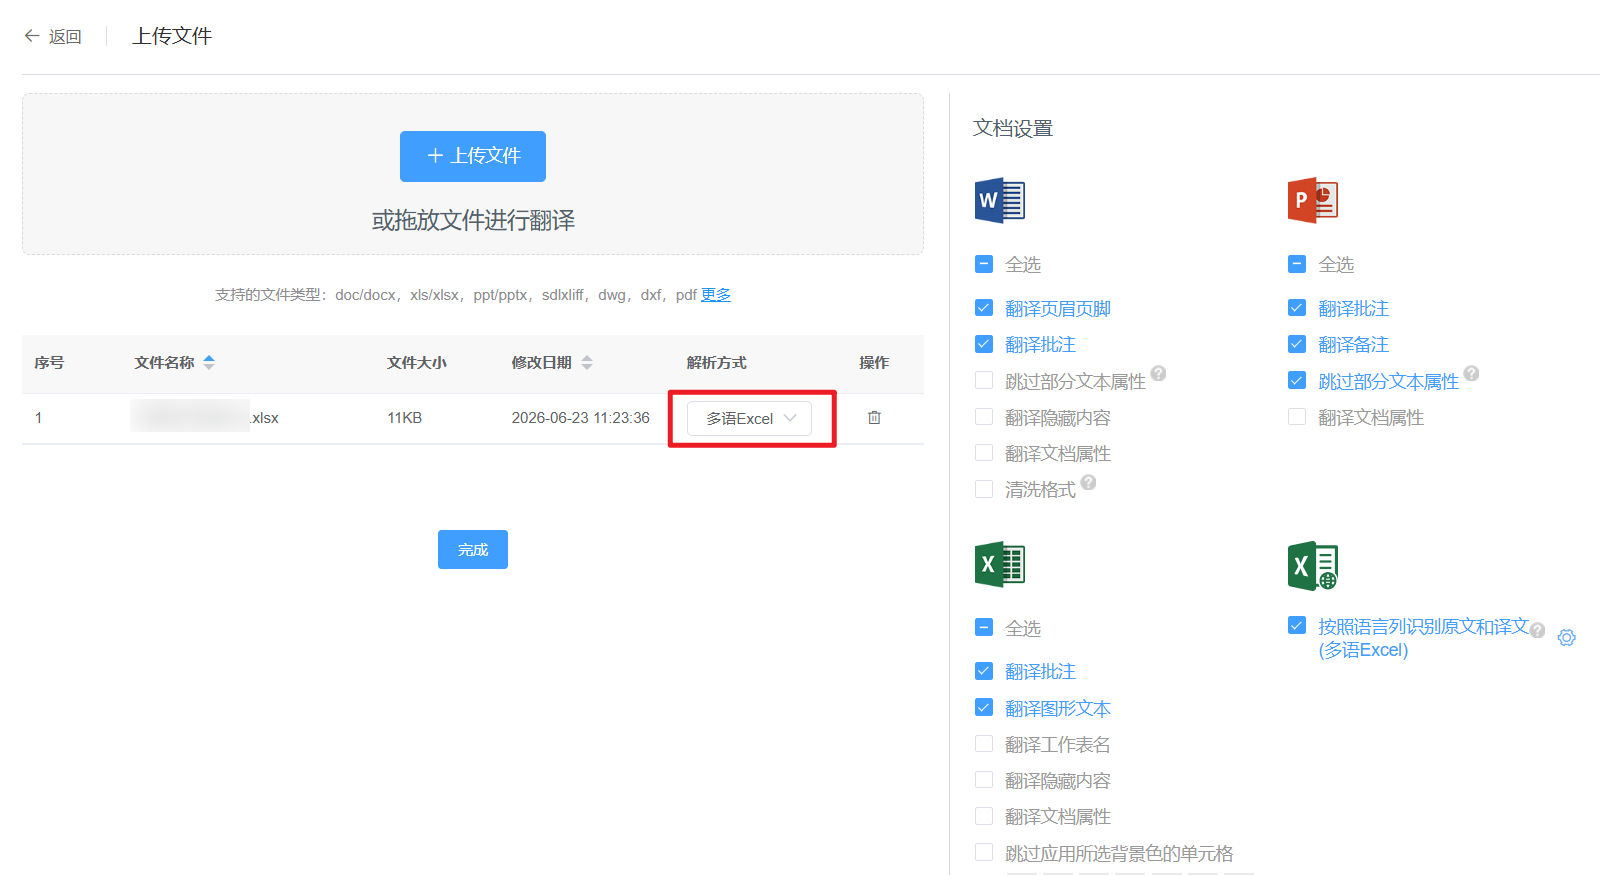Toggle Word 全选 checkbox

984,264
